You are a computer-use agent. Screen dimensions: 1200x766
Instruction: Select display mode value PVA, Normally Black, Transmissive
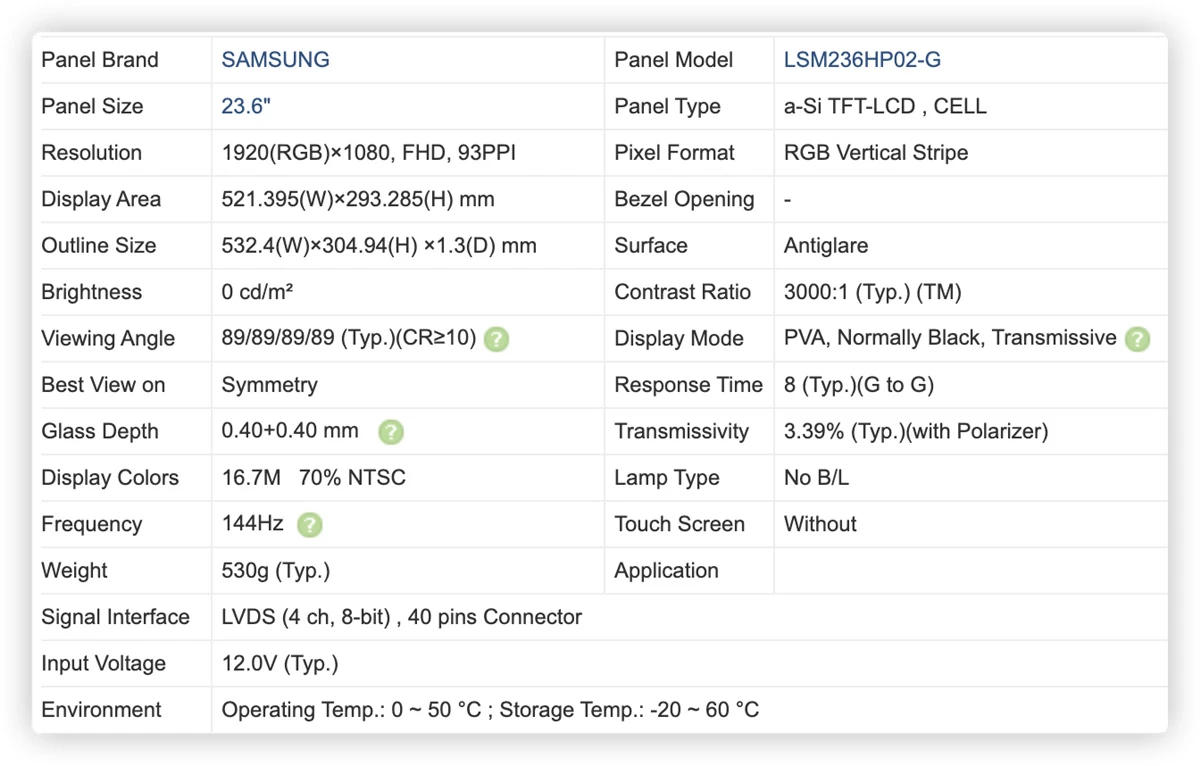(x=950, y=338)
